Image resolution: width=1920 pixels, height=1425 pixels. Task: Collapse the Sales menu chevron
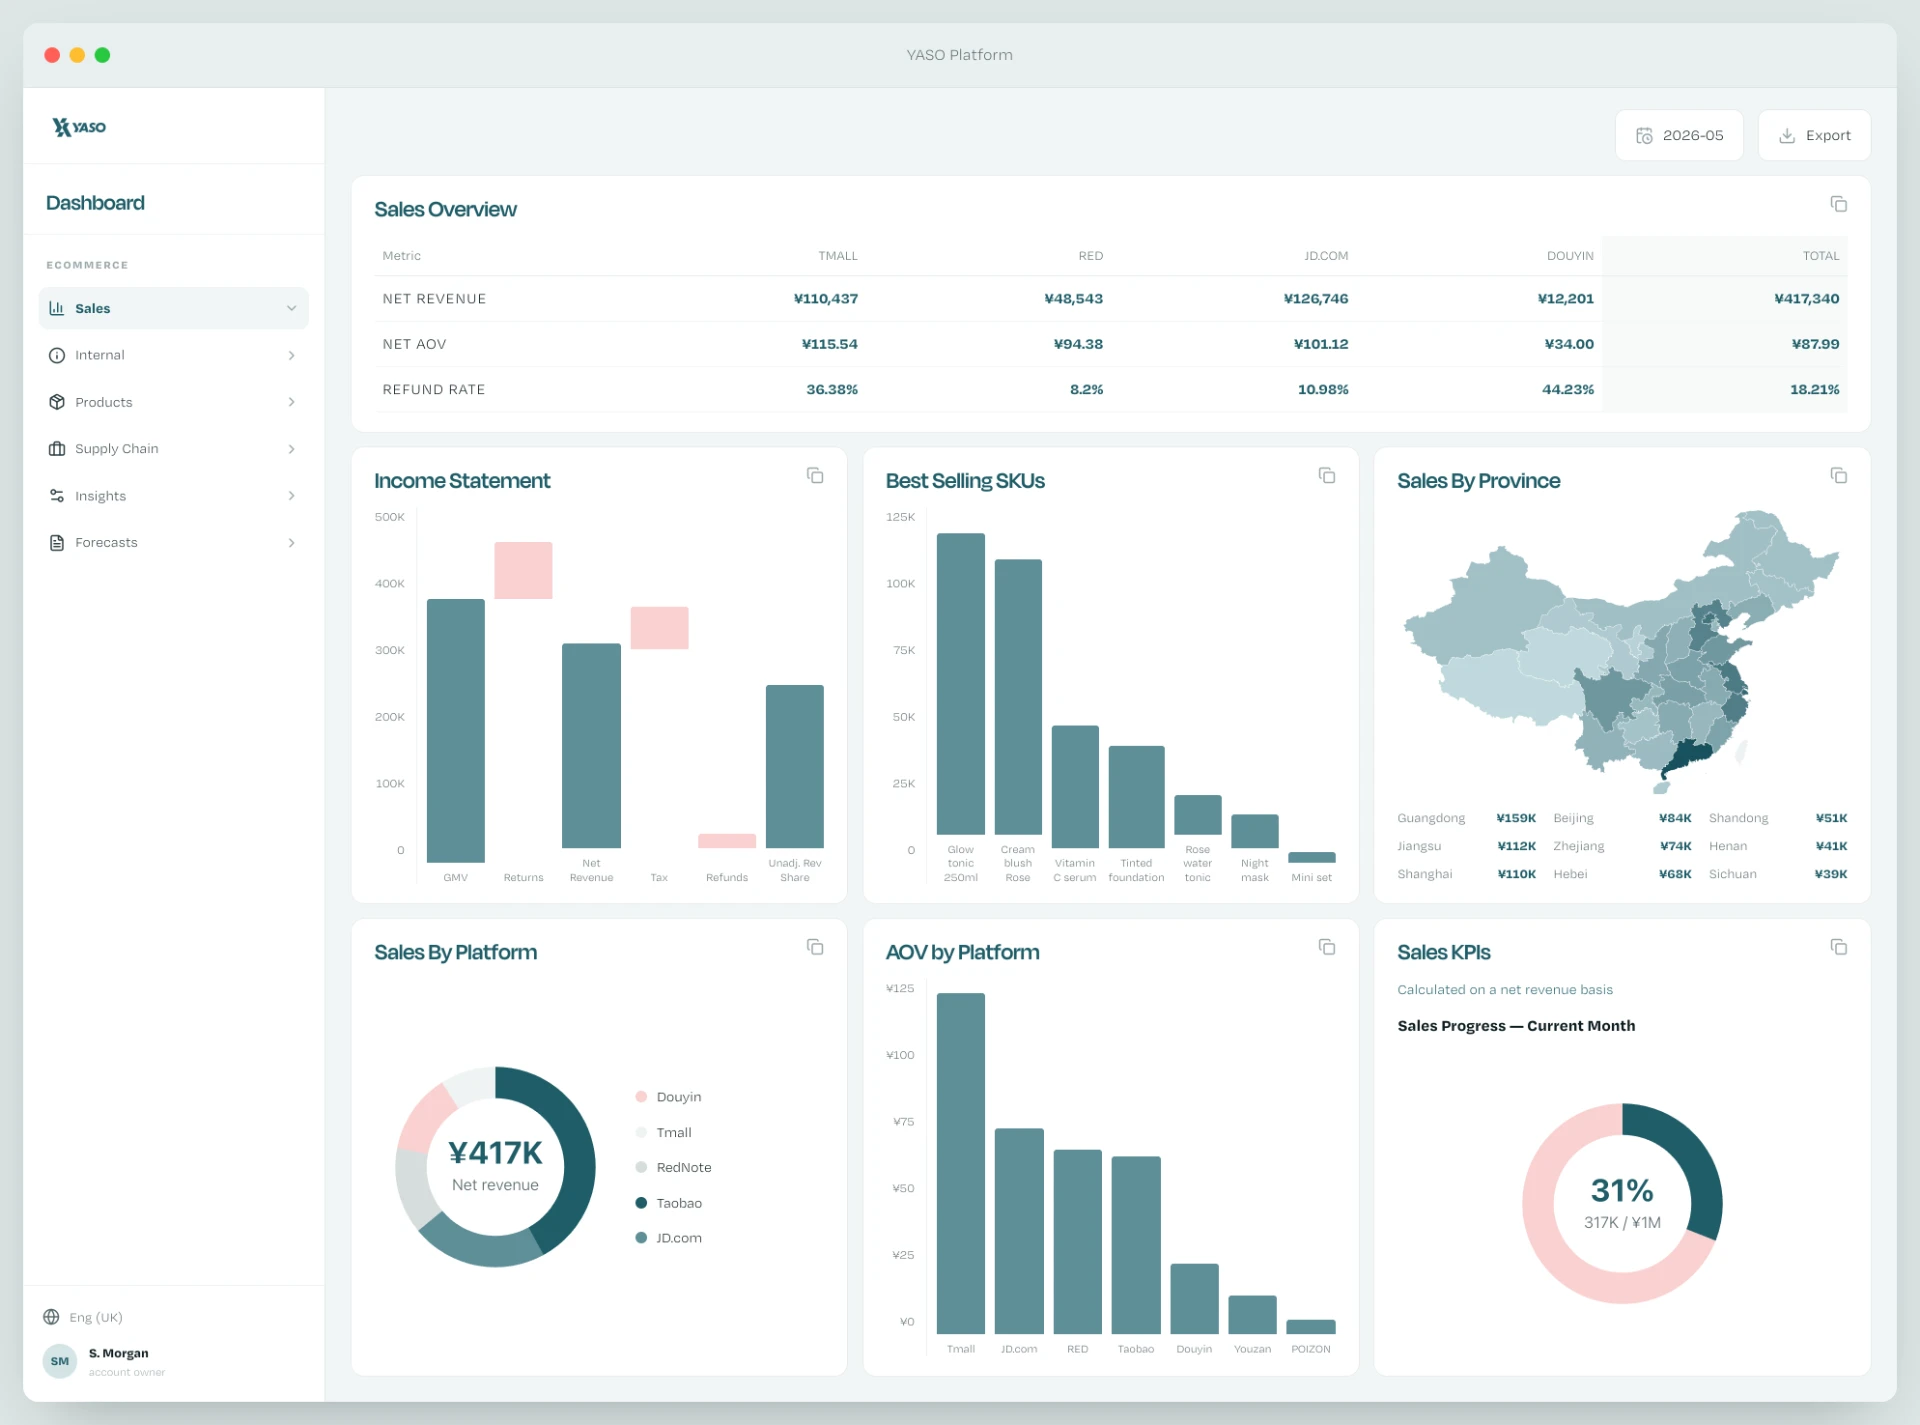tap(291, 308)
